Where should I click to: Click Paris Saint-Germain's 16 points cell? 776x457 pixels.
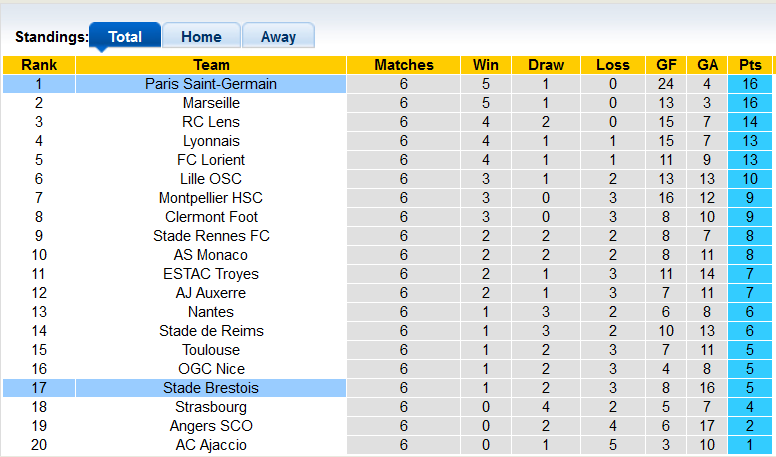coord(750,84)
